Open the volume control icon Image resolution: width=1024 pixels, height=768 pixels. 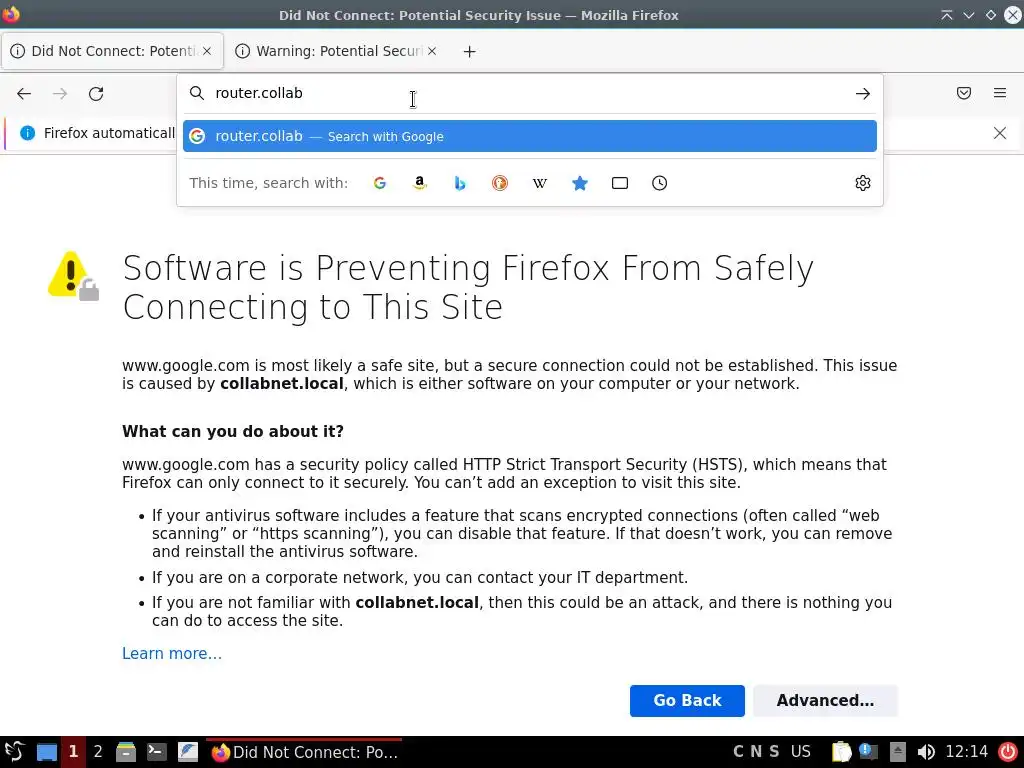(925, 752)
